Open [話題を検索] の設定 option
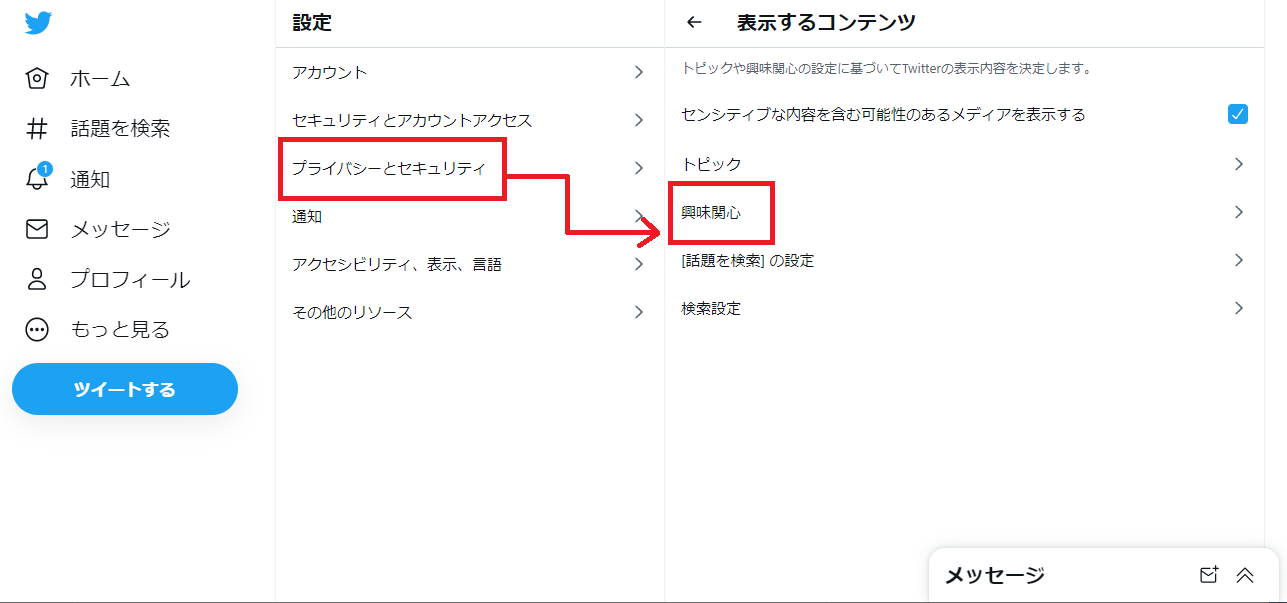This screenshot has width=1287, height=603. tap(964, 260)
